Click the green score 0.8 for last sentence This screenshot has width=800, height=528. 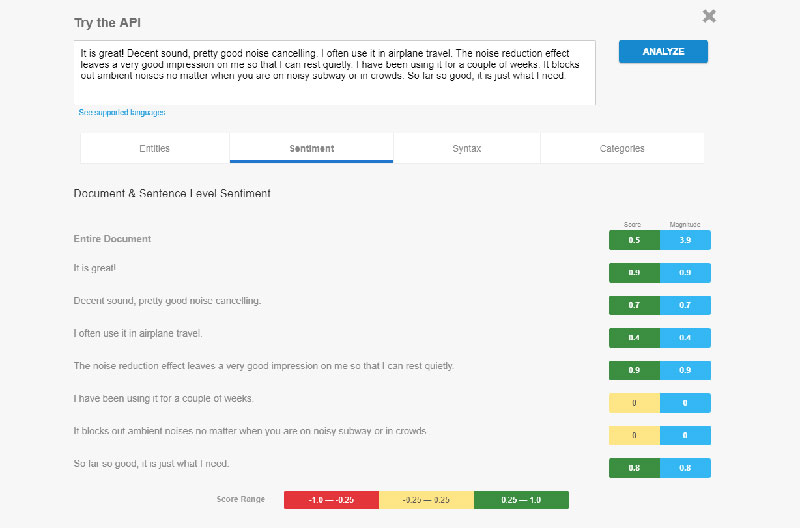coord(634,467)
